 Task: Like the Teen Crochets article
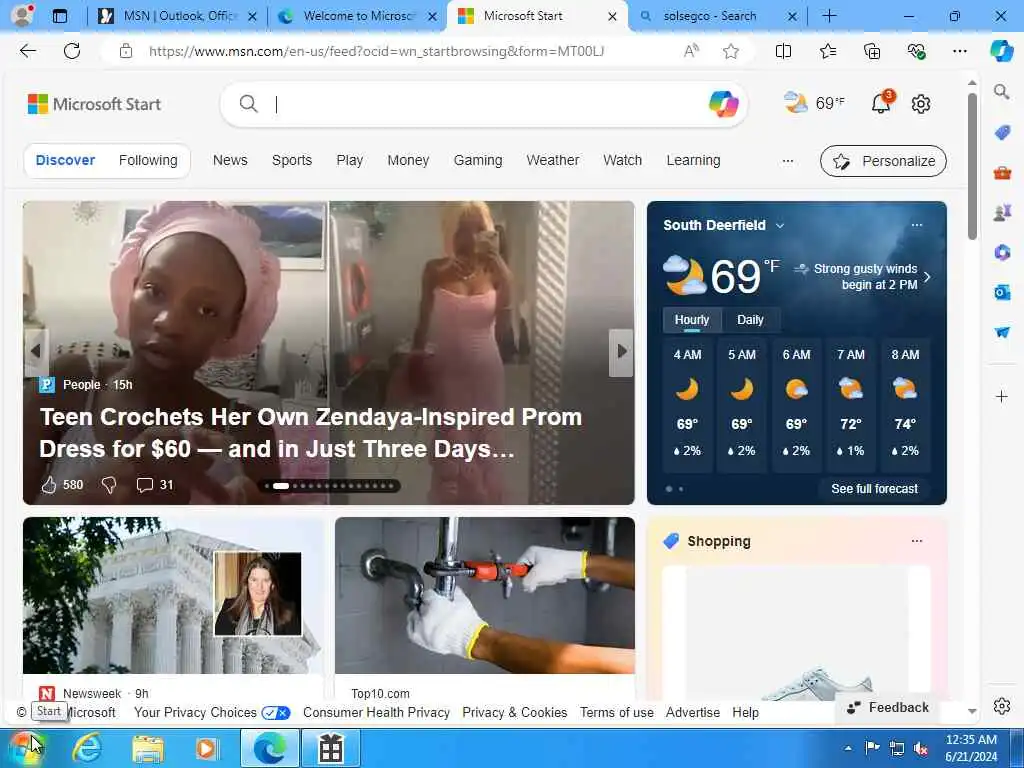point(49,485)
